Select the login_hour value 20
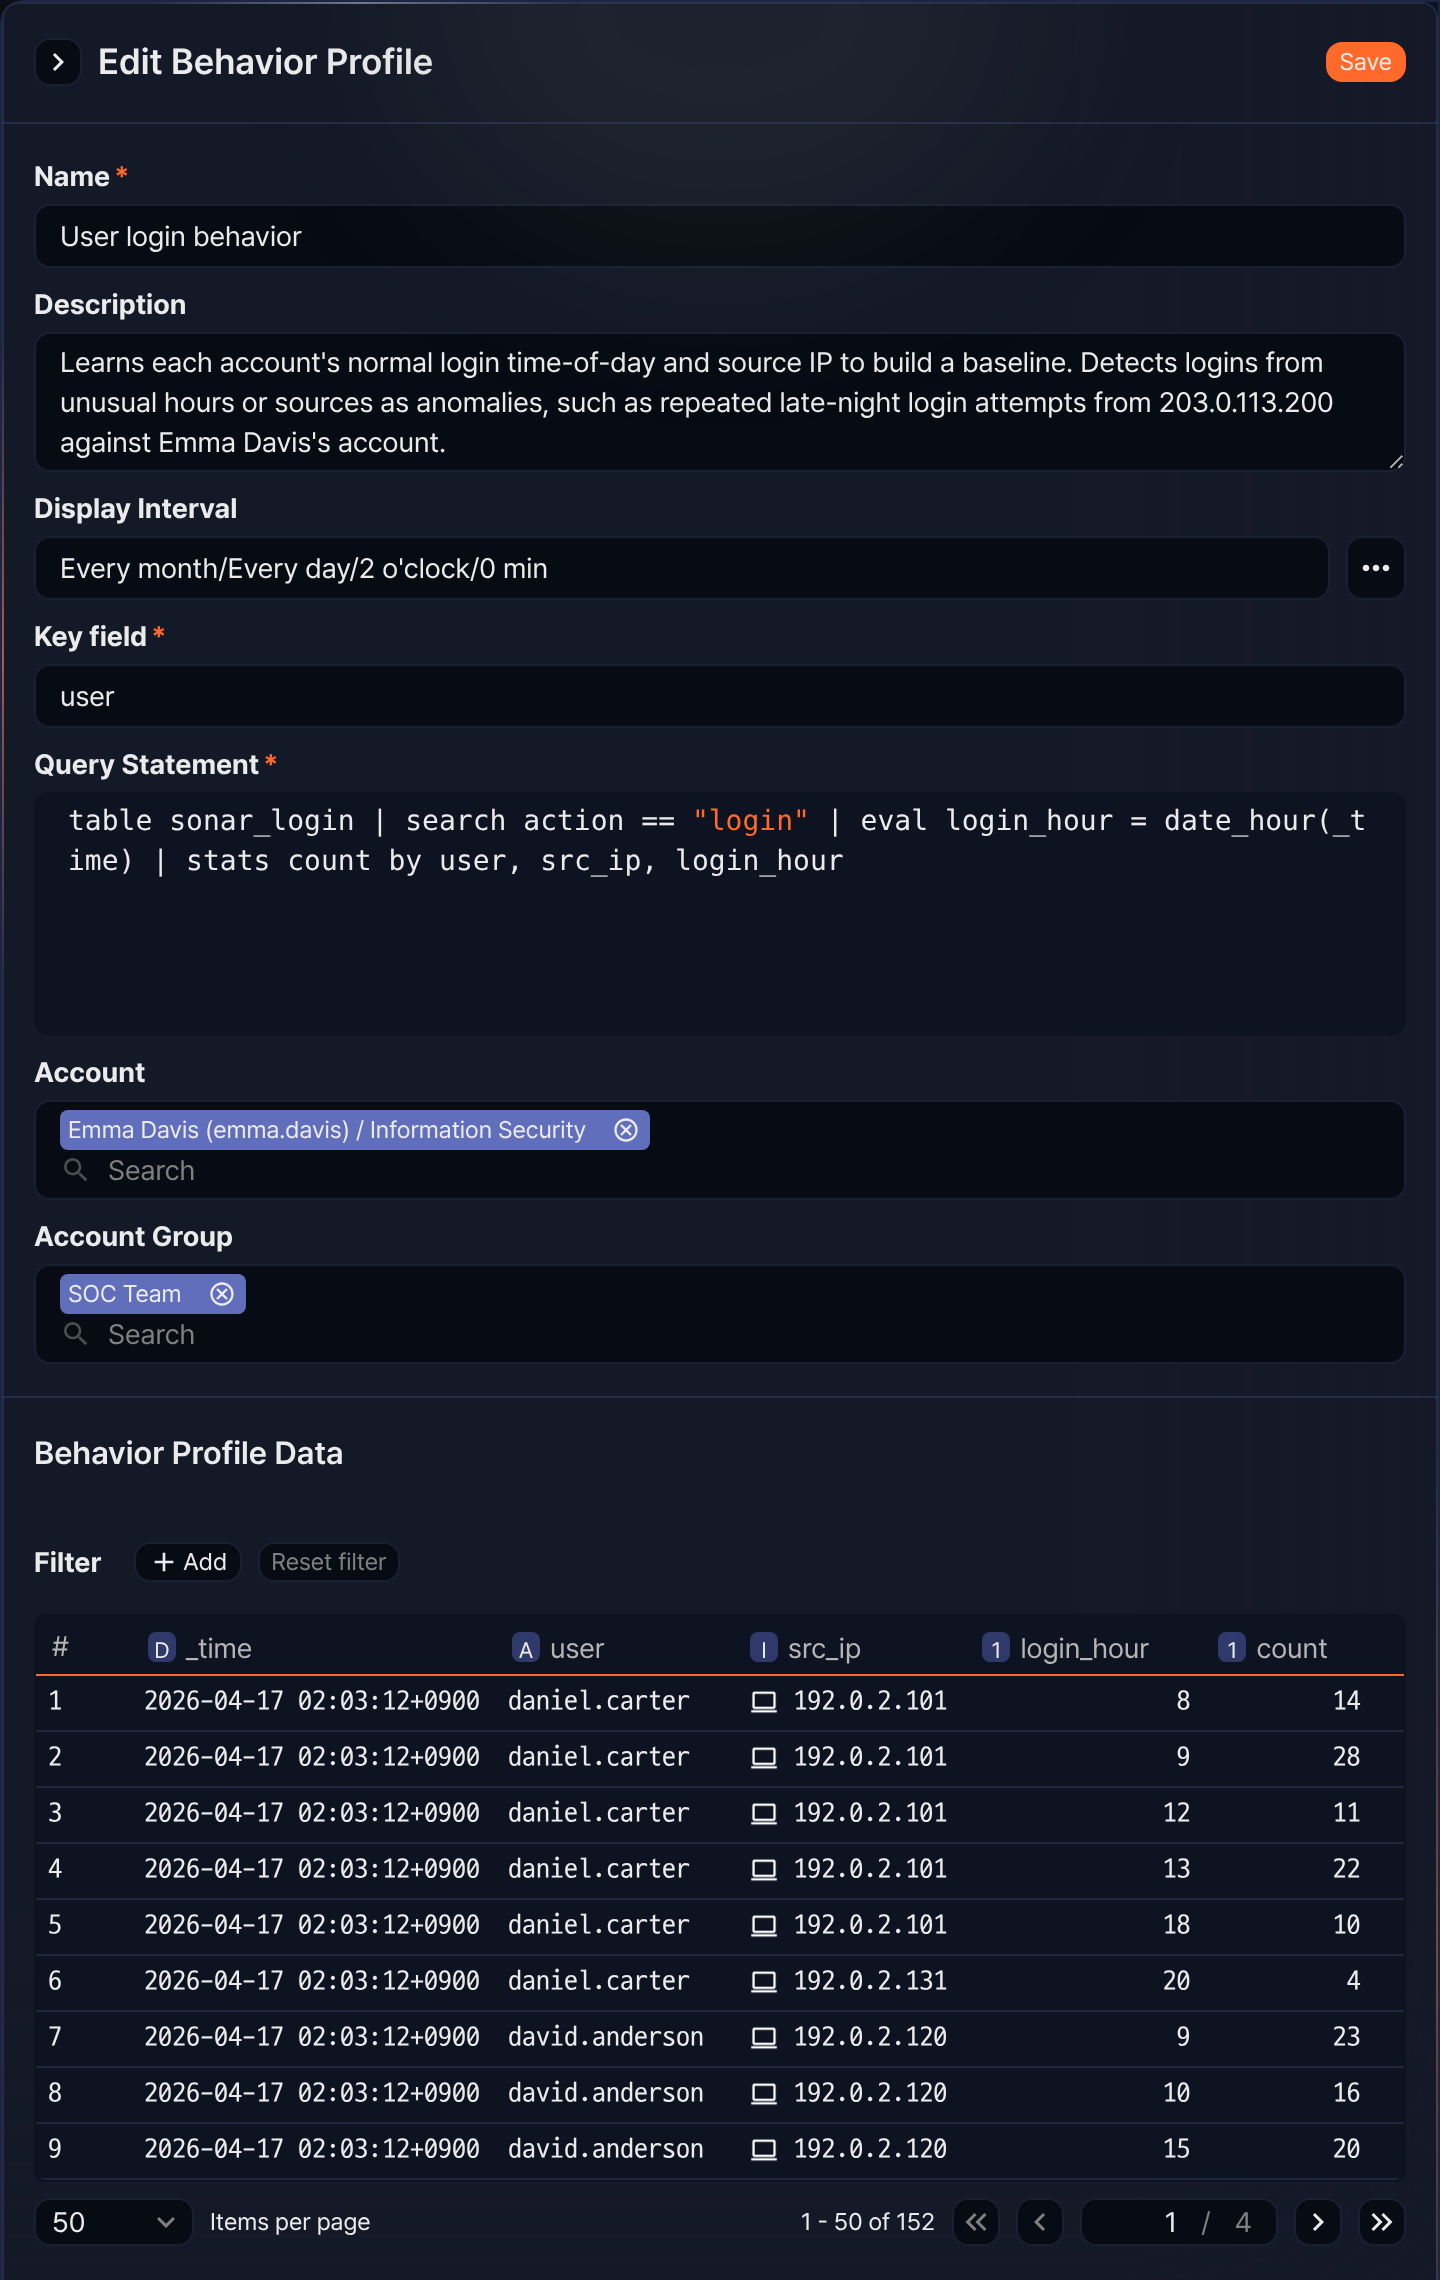 tap(1176, 1981)
